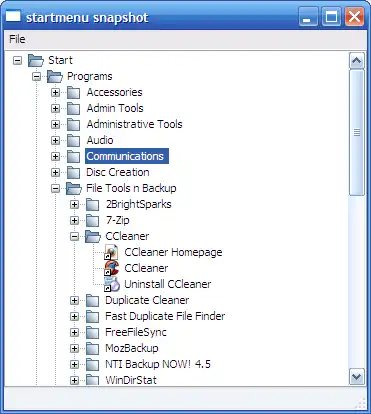Expand the Administrative Tools folder

[55, 124]
